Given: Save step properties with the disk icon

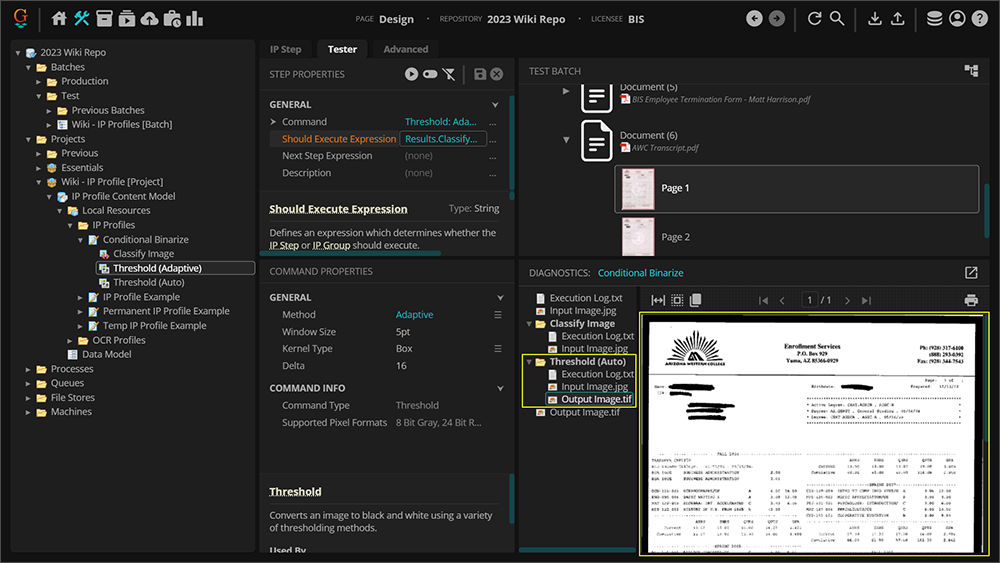Looking at the screenshot, I should (480, 74).
